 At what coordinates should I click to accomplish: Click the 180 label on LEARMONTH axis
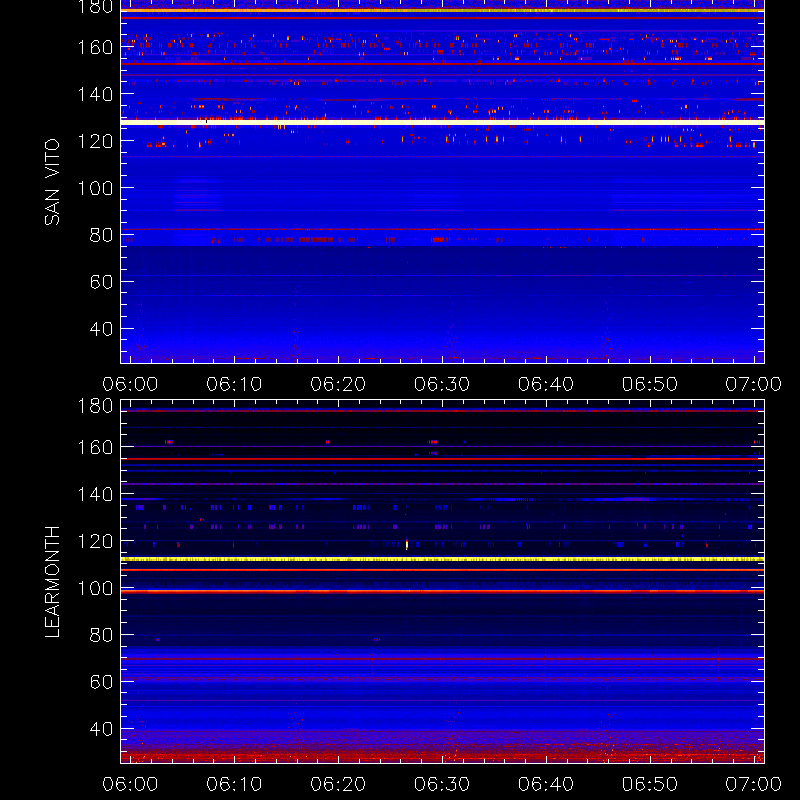[95, 406]
